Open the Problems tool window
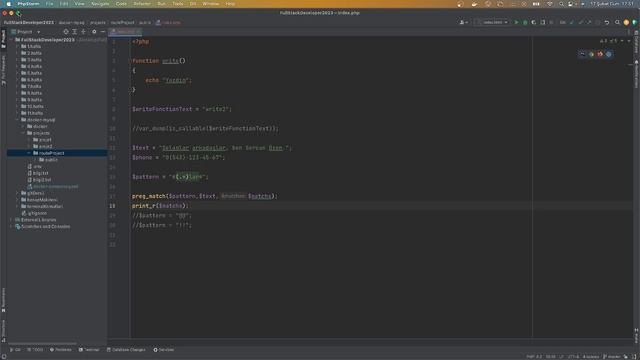The width and height of the screenshot is (640, 360). (x=61, y=350)
